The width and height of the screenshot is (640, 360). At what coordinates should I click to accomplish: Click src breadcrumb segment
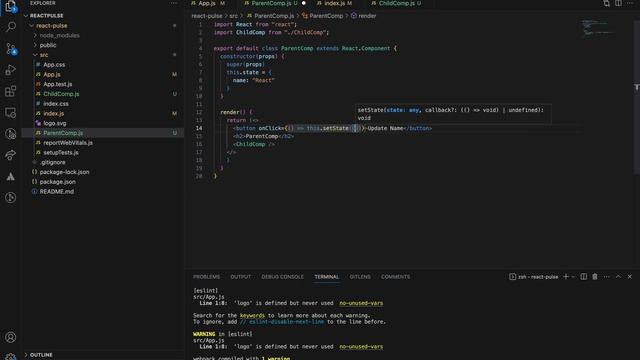[x=233, y=16]
